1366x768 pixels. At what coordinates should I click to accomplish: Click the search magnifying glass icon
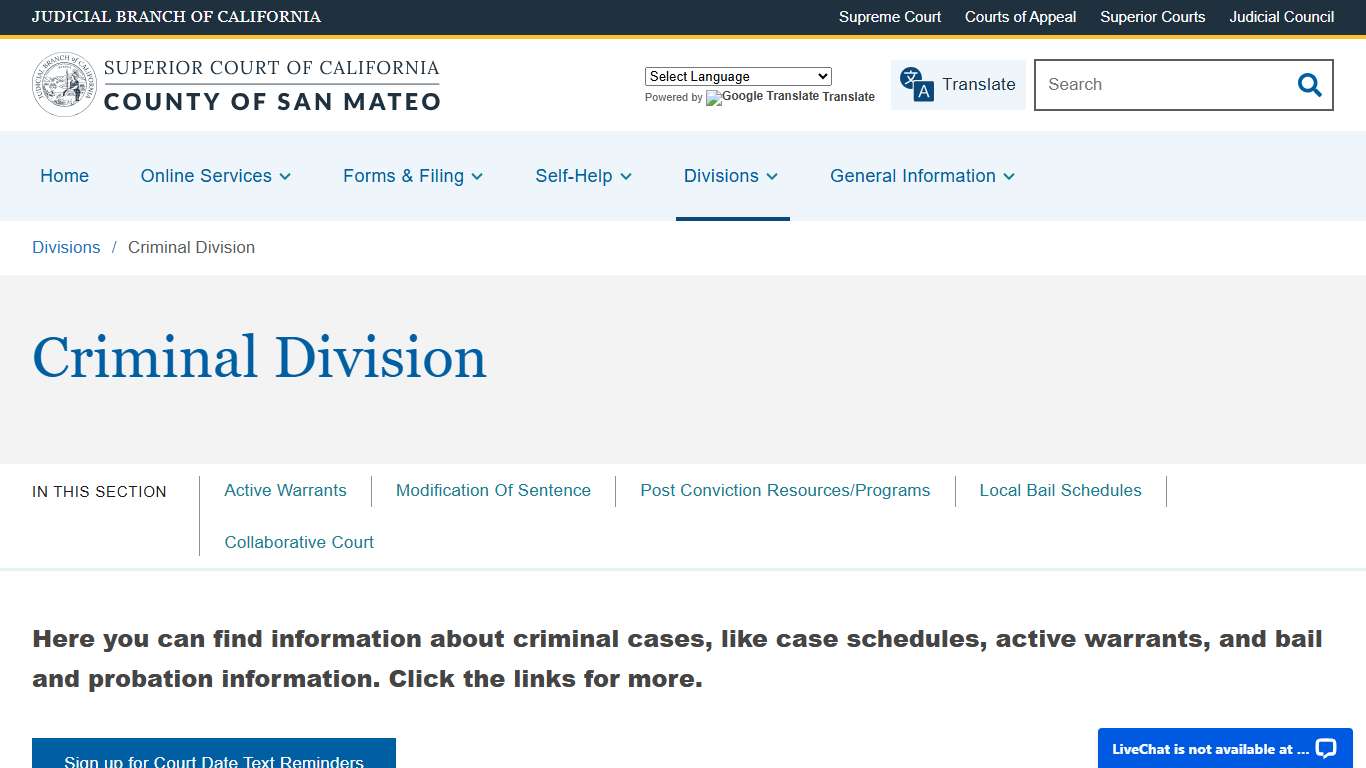point(1308,85)
